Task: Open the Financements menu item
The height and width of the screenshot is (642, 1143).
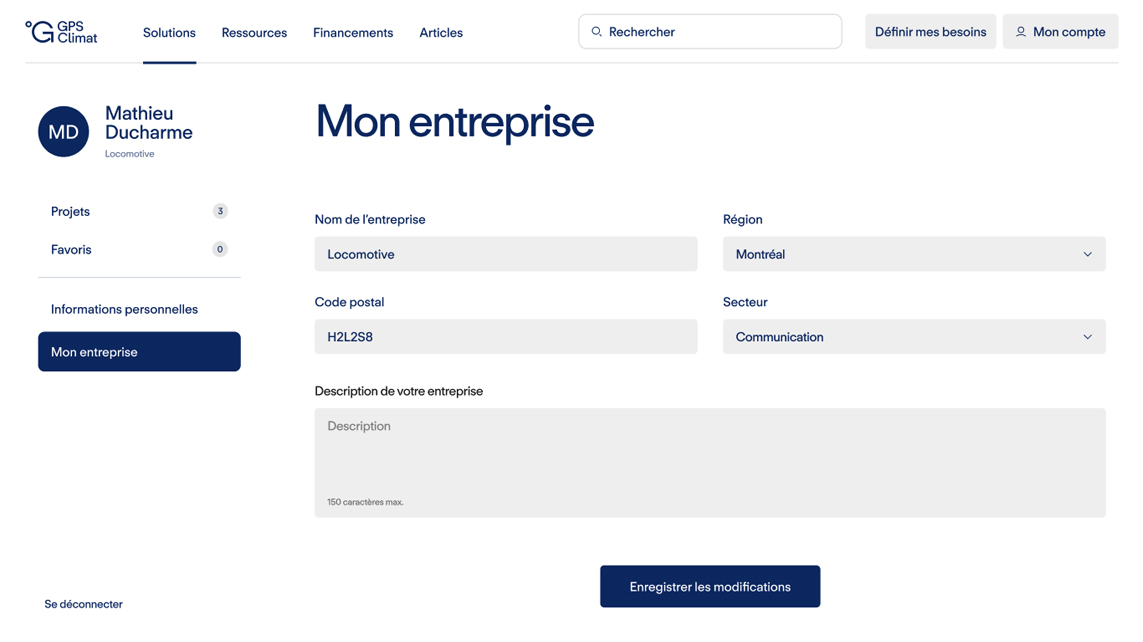Action: 353,33
